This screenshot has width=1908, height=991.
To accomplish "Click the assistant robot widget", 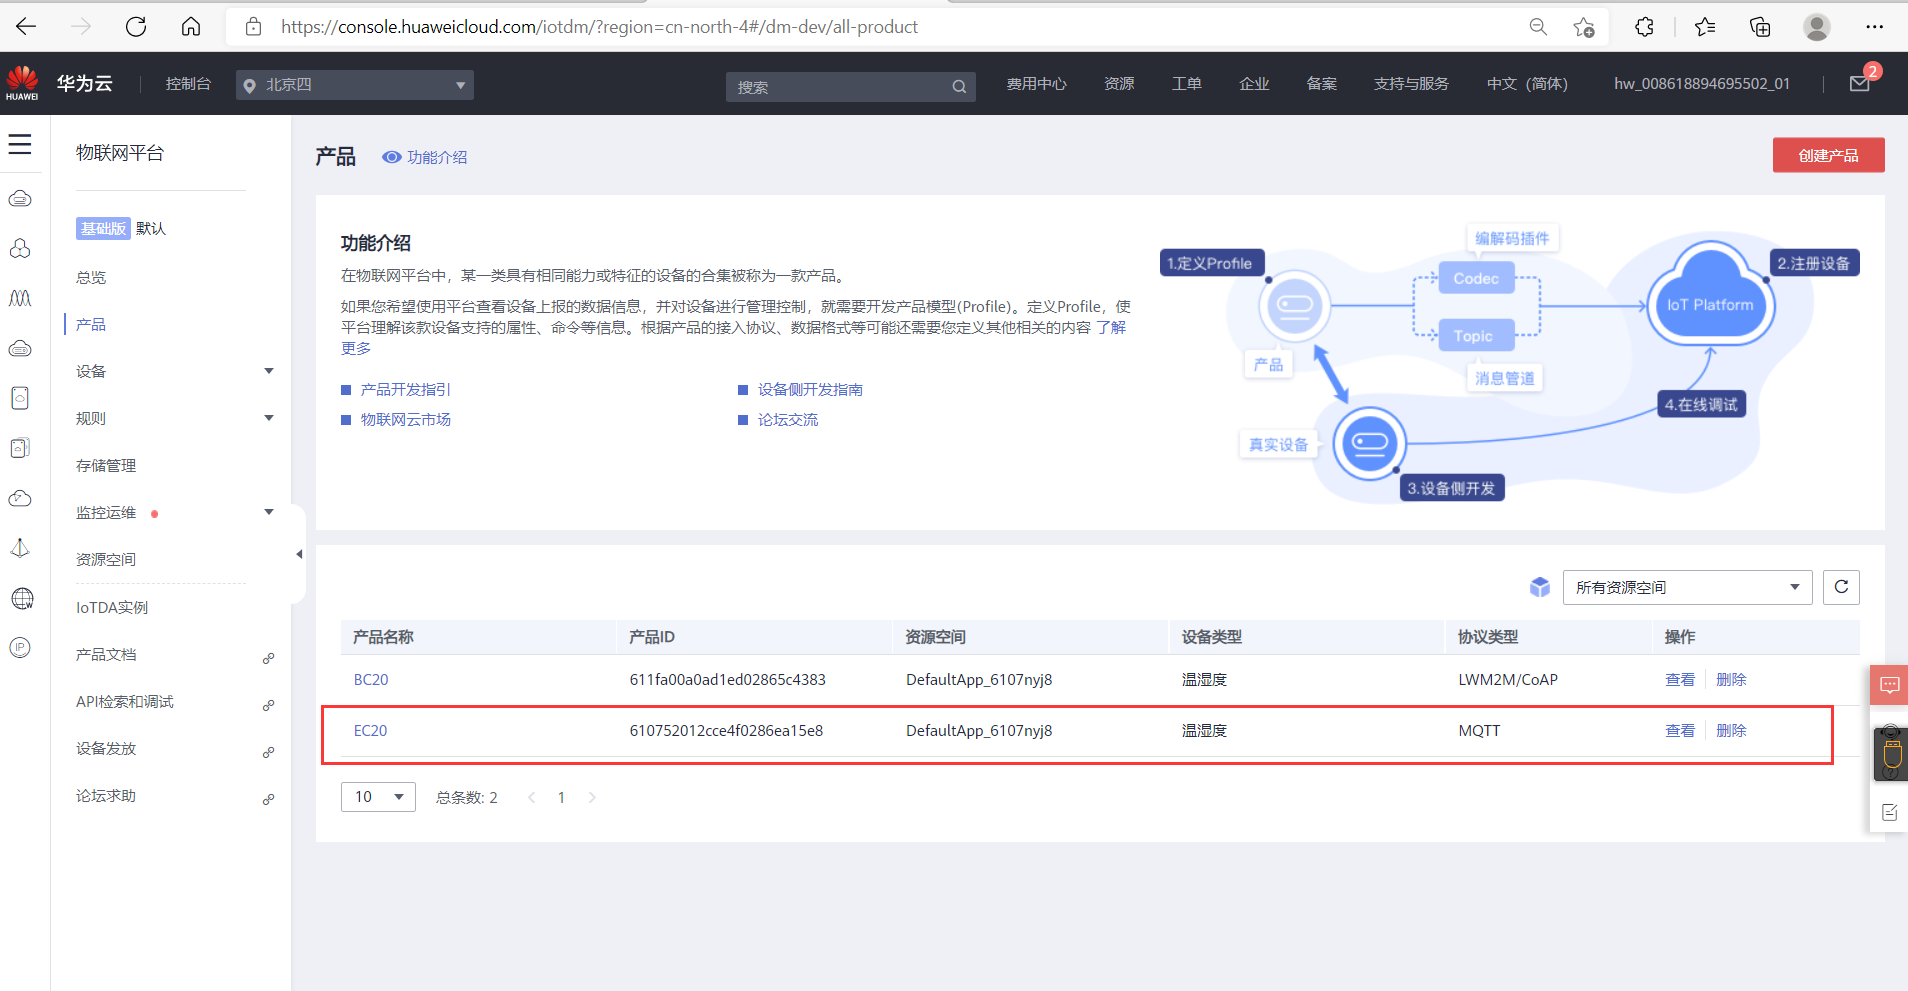I will (x=1890, y=753).
